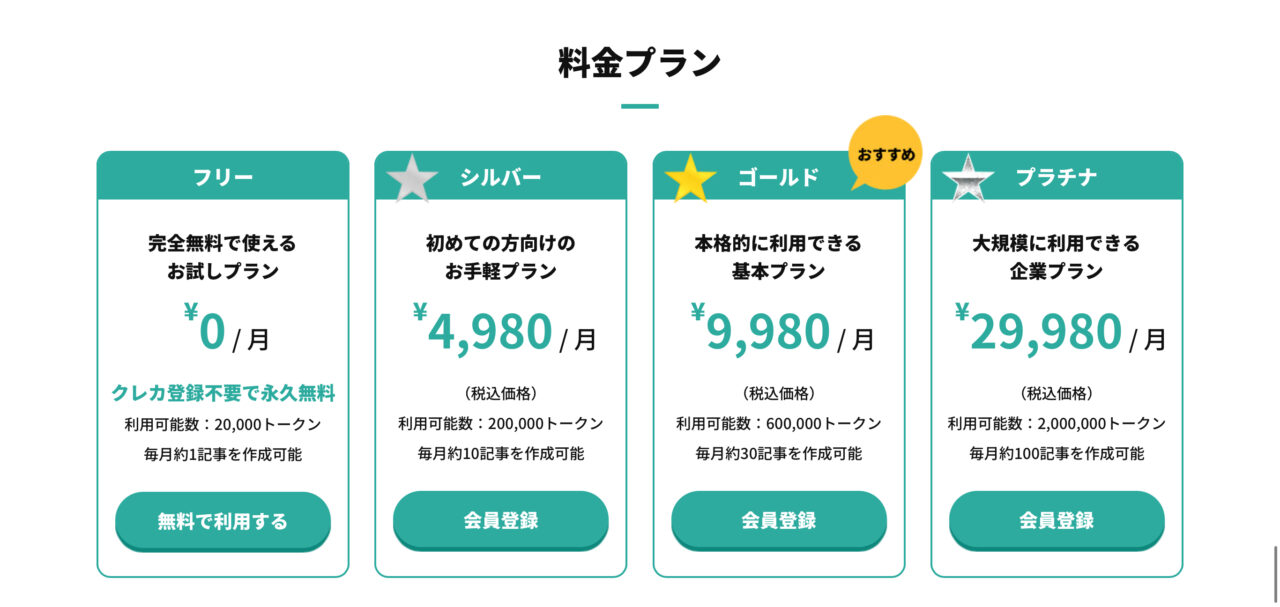This screenshot has width=1280, height=607.
Task: Click the platinum star icon on プラチナ plan
Action: 966,176
